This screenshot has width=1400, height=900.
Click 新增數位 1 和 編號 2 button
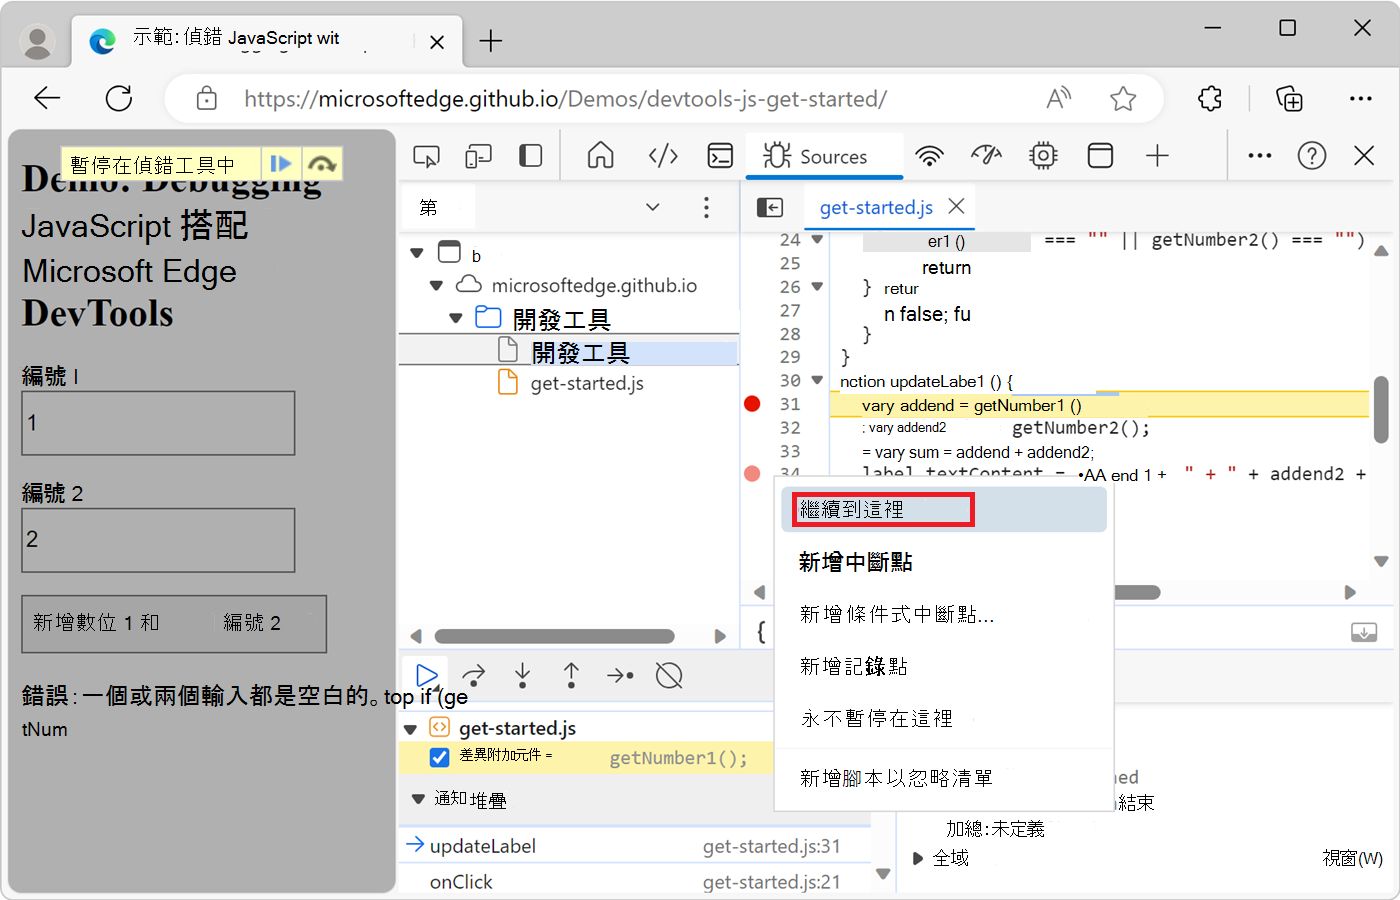point(174,624)
